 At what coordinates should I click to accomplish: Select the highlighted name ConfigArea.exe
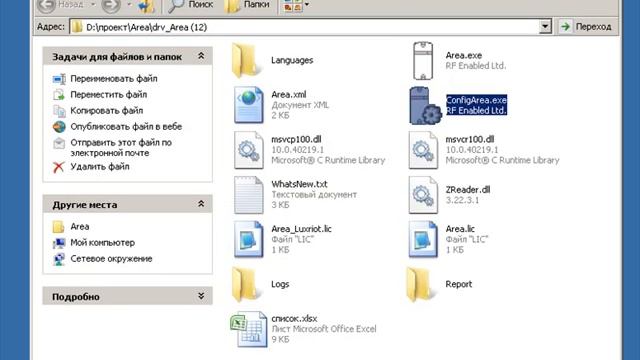pyautogui.click(x=476, y=100)
